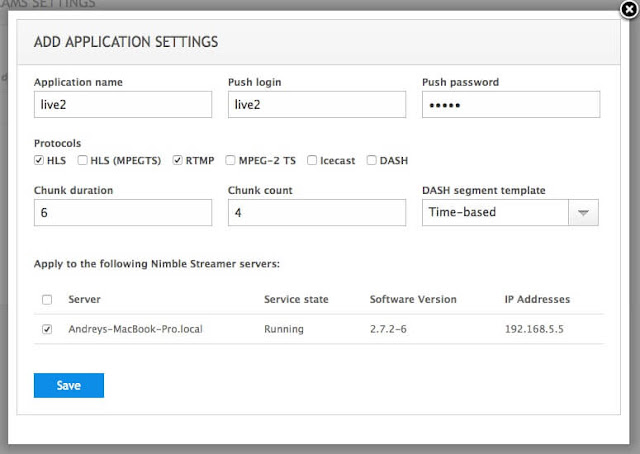
Task: Enable the DASH protocol checkbox
Action: 371,160
